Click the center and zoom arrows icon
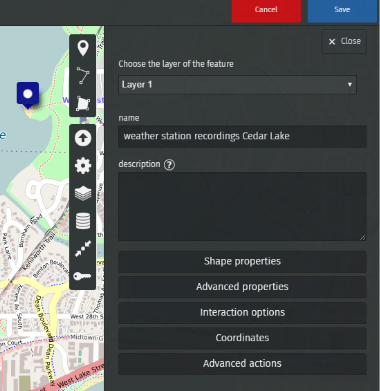 click(83, 249)
